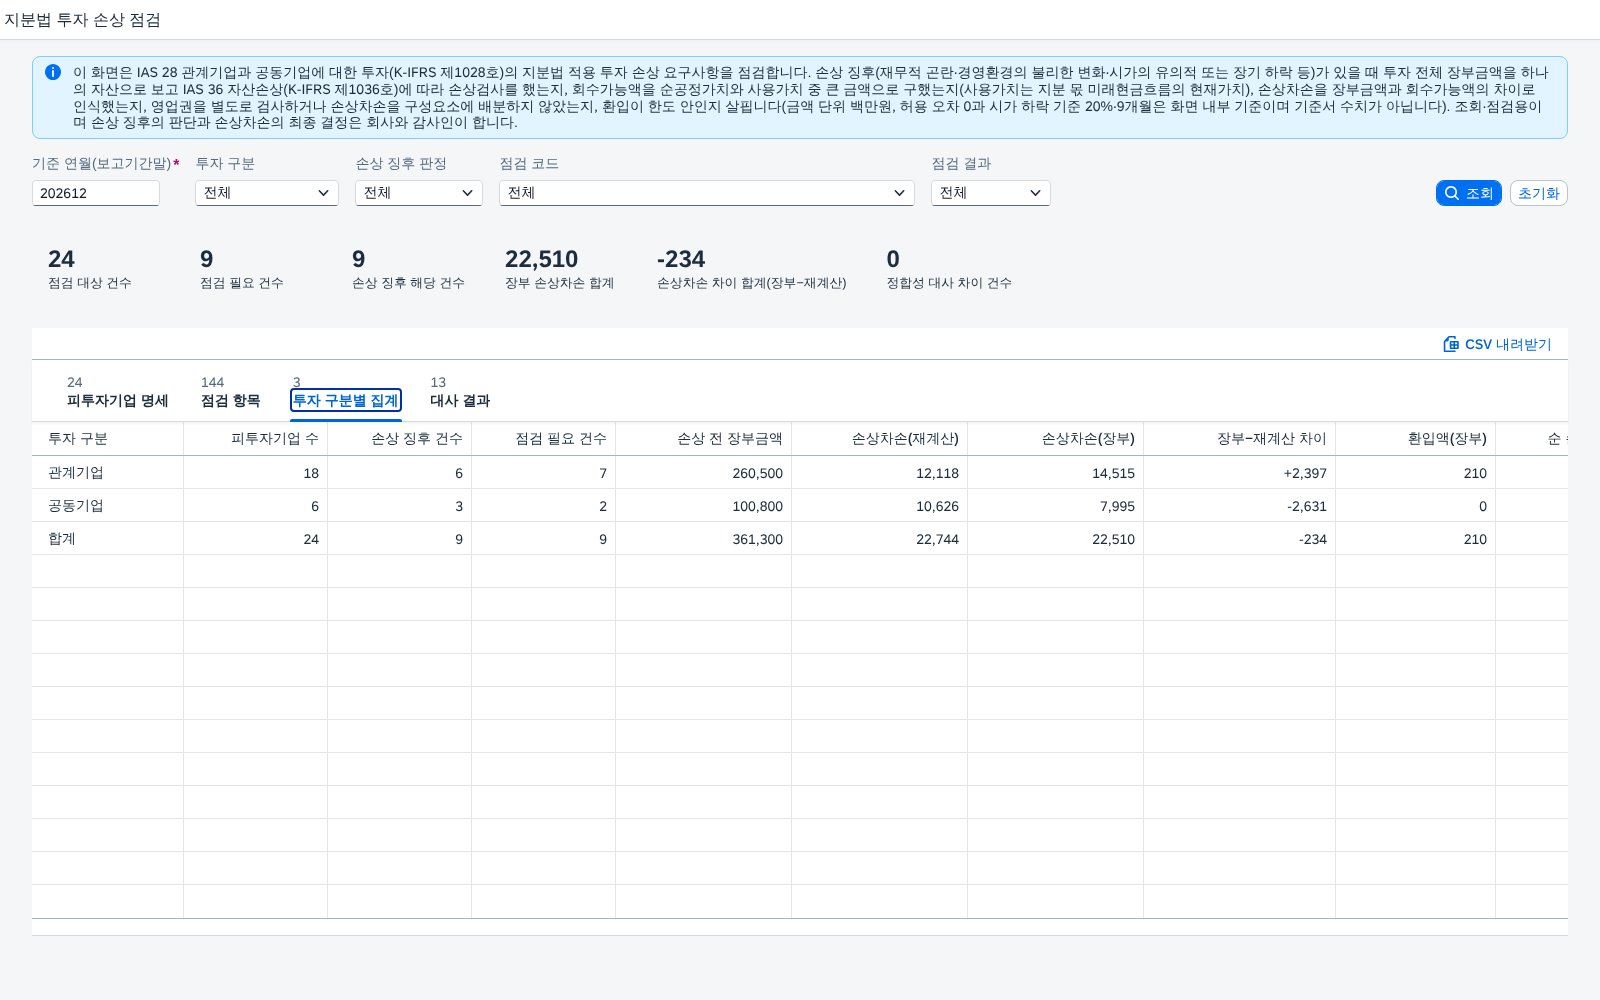This screenshot has height=1000, width=1600.
Task: Click the blue info icon in the notice banner
Action: 53,72
